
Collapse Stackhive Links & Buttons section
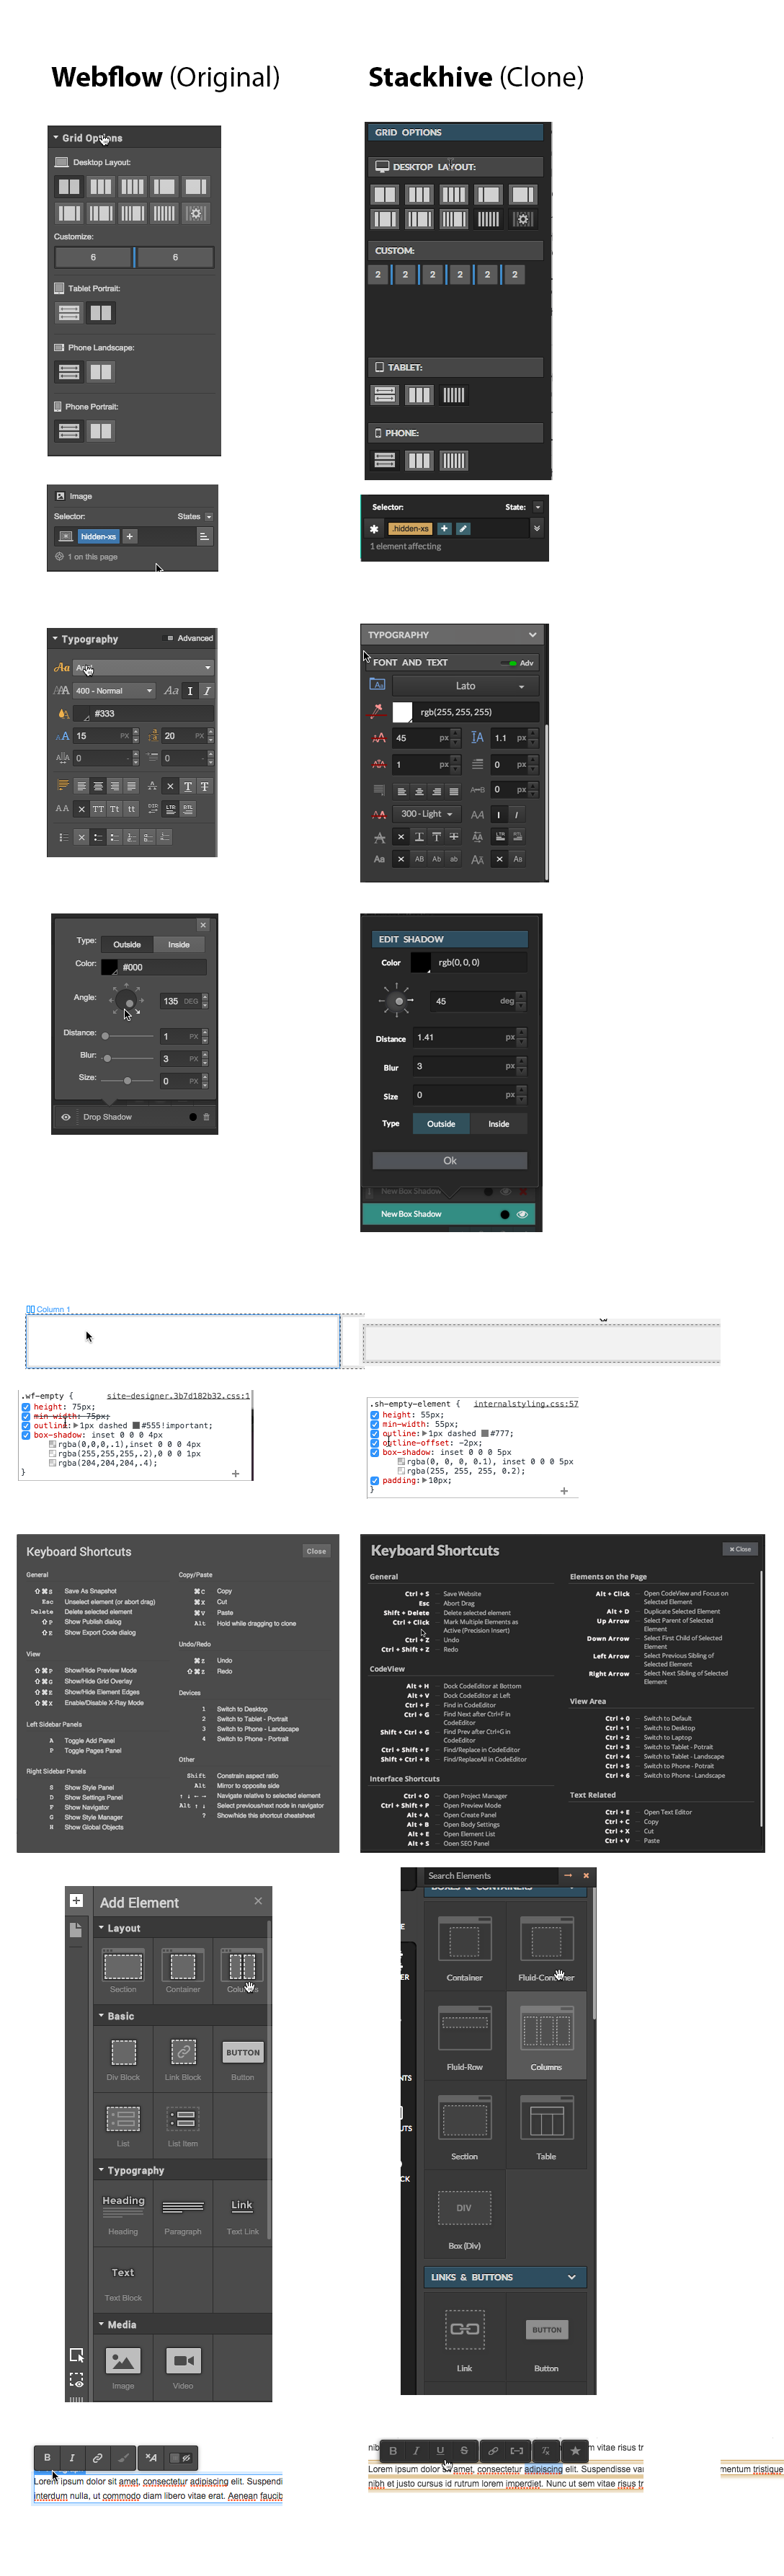572,2277
